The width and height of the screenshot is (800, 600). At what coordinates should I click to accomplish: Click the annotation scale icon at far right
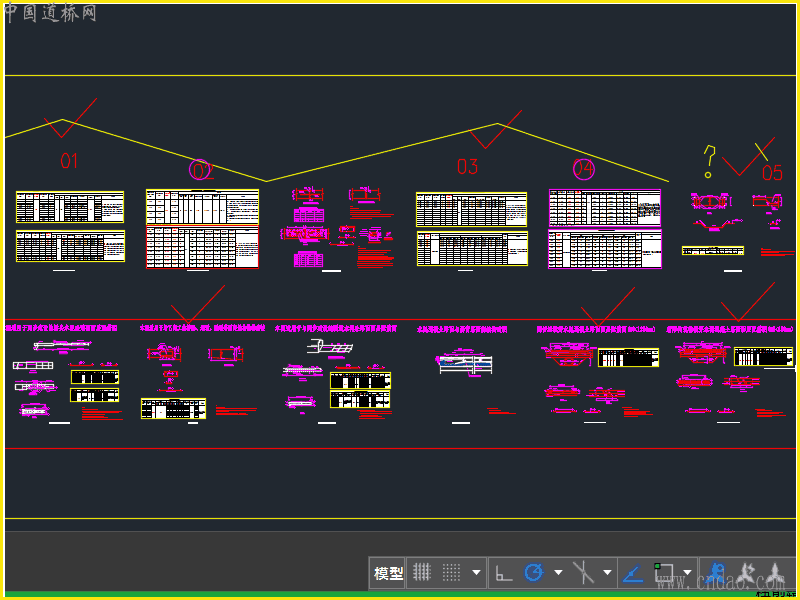776,572
